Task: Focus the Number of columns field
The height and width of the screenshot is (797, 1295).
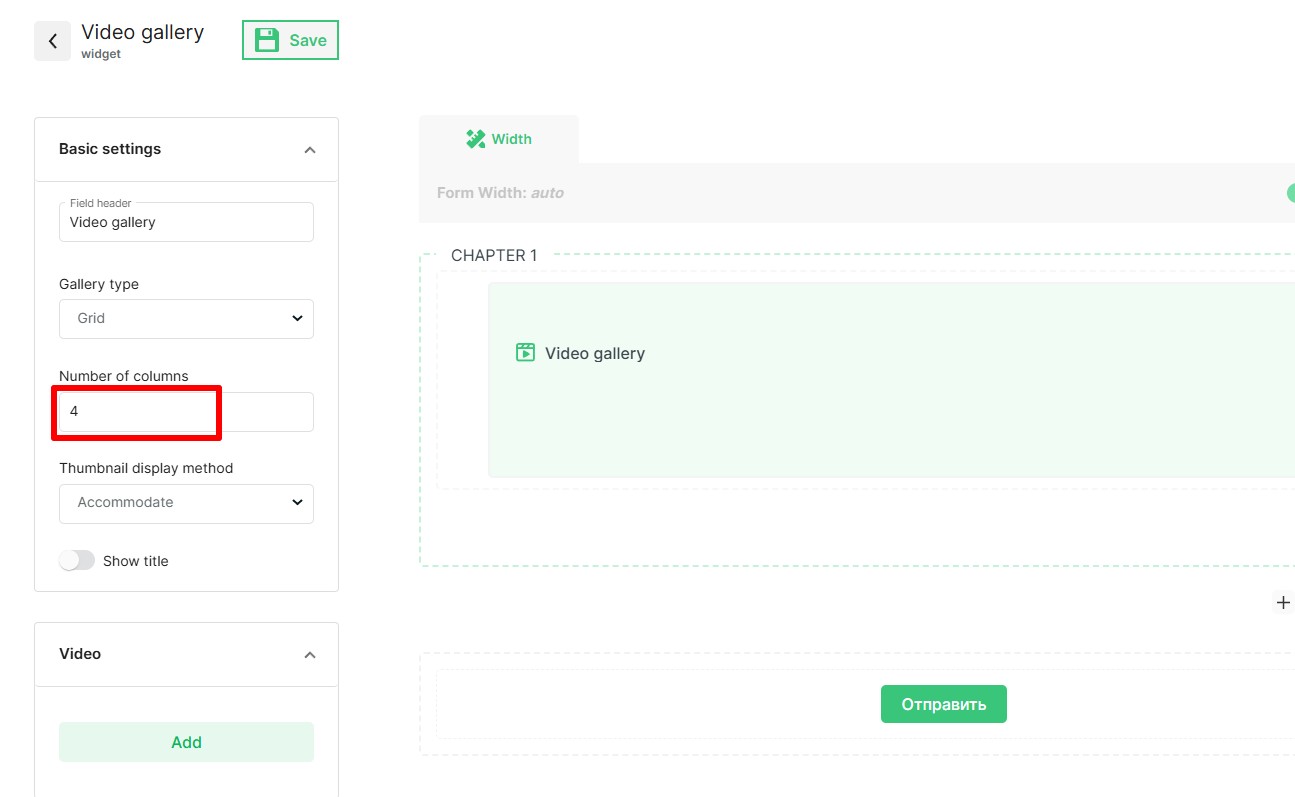Action: click(186, 411)
